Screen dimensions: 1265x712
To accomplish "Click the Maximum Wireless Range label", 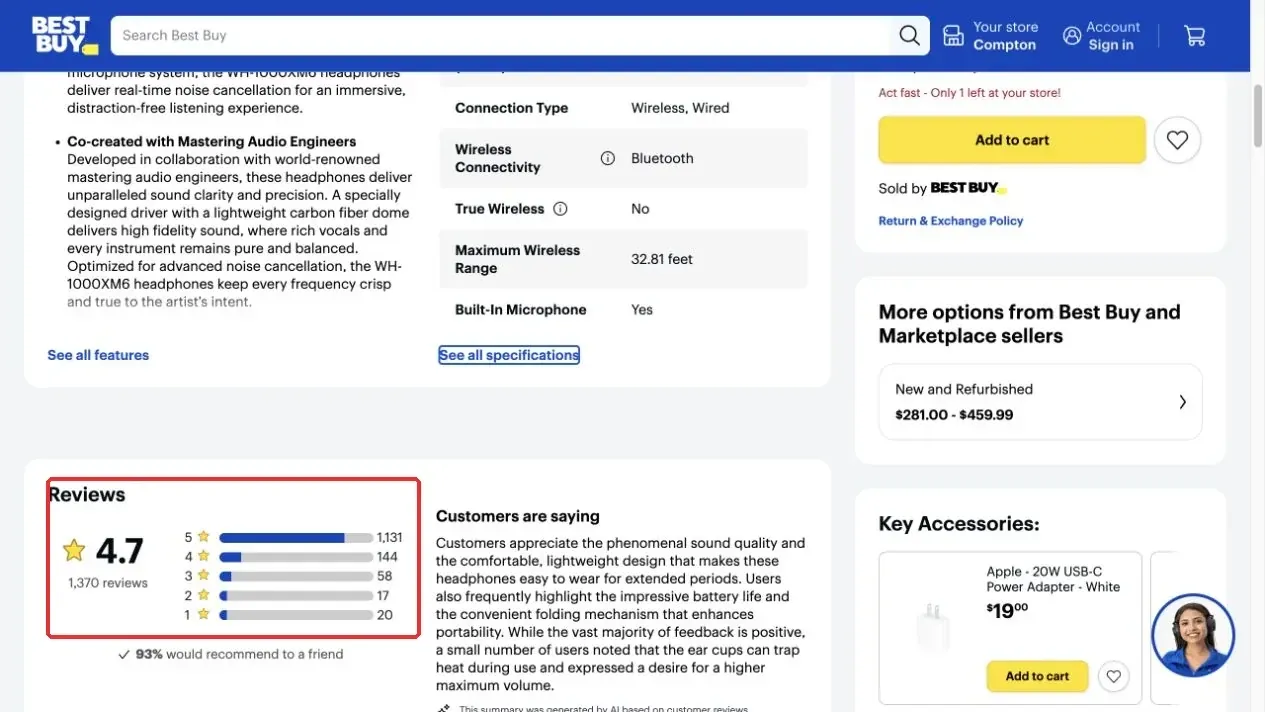I will (x=517, y=259).
